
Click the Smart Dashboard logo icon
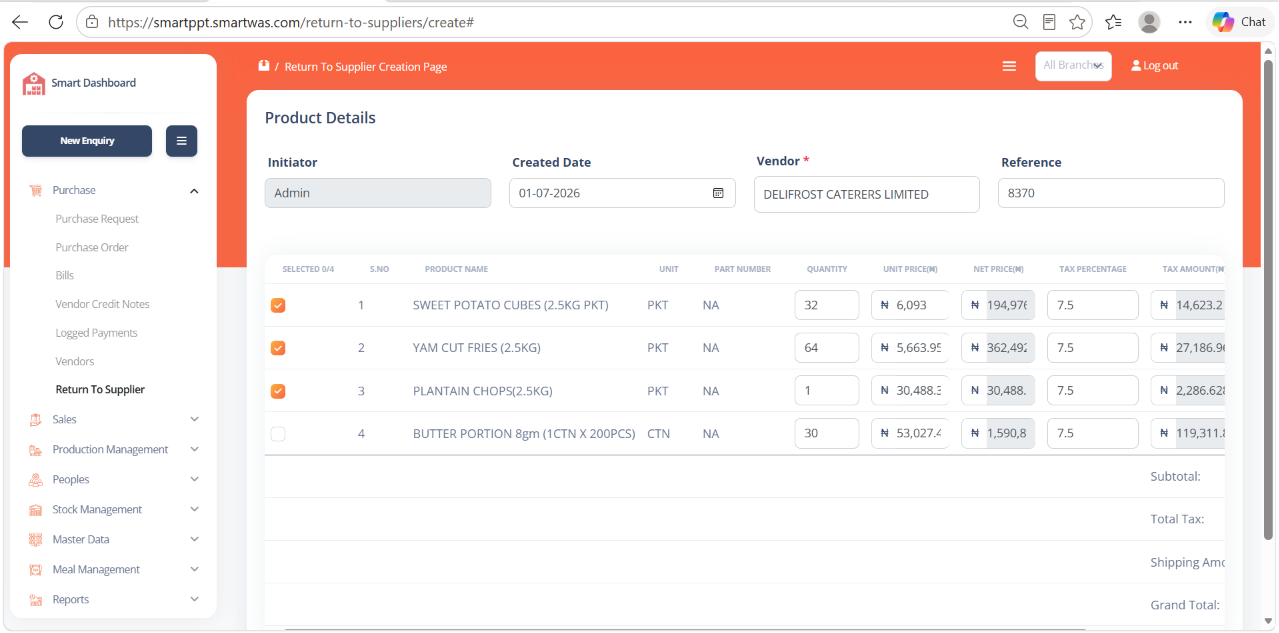(x=34, y=84)
